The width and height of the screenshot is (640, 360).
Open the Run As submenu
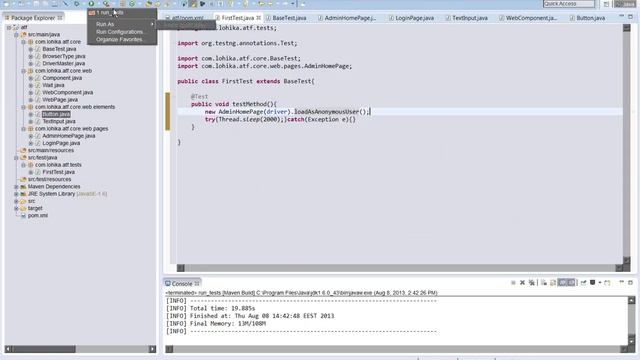(x=122, y=24)
